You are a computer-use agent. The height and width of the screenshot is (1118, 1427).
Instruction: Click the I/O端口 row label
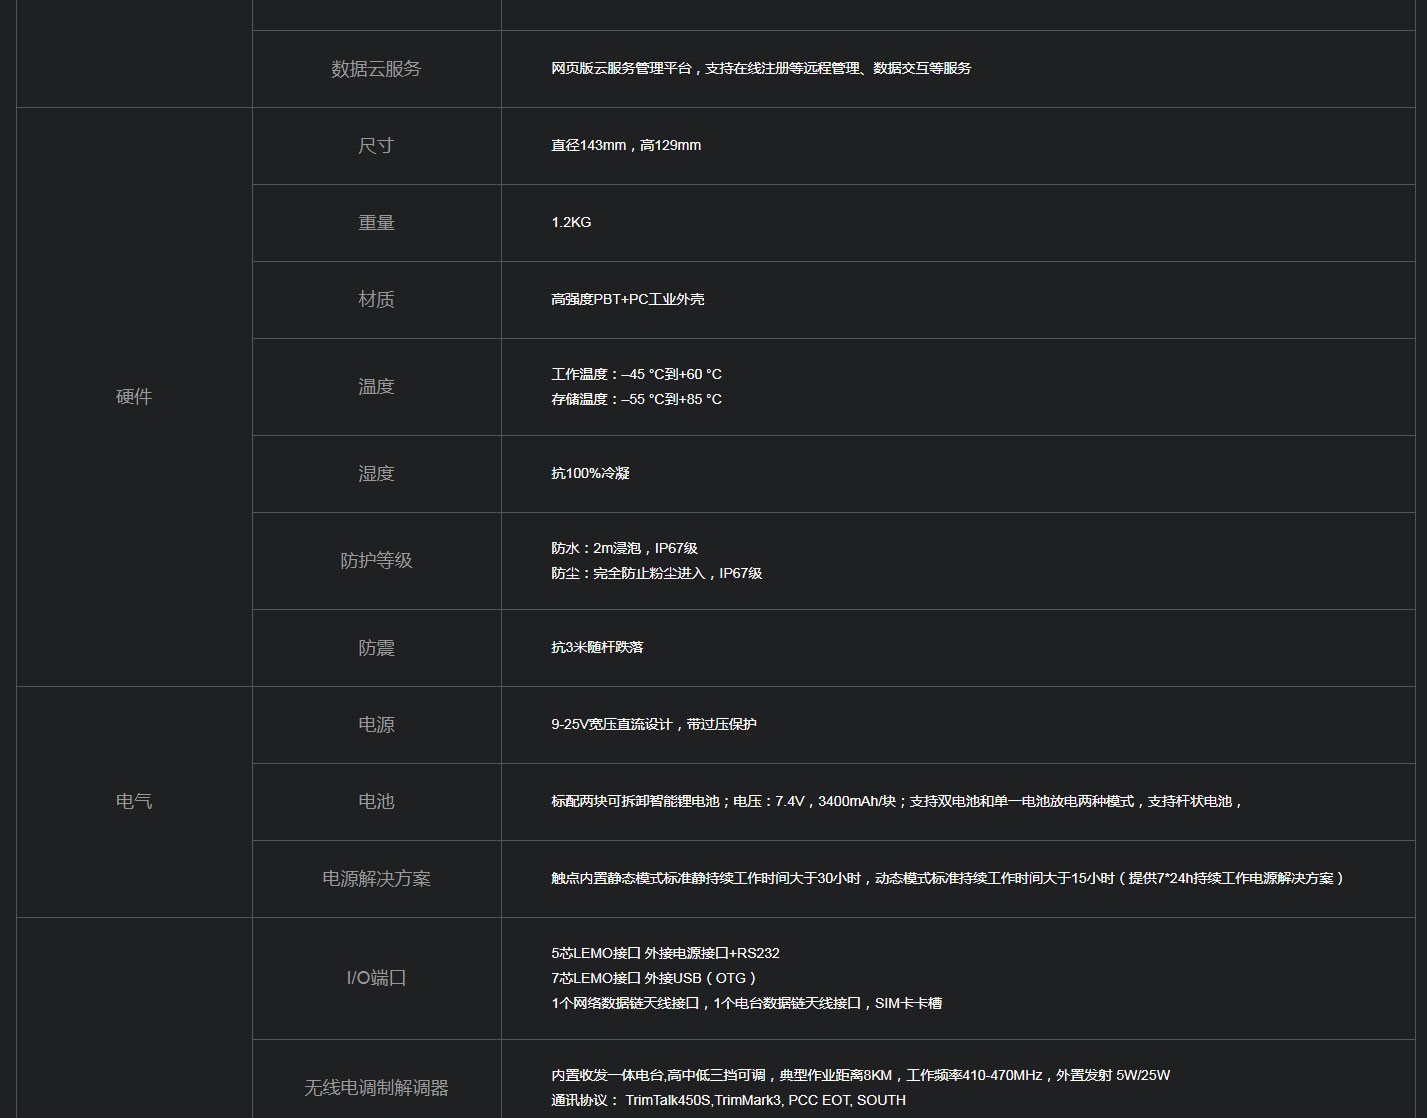point(376,978)
